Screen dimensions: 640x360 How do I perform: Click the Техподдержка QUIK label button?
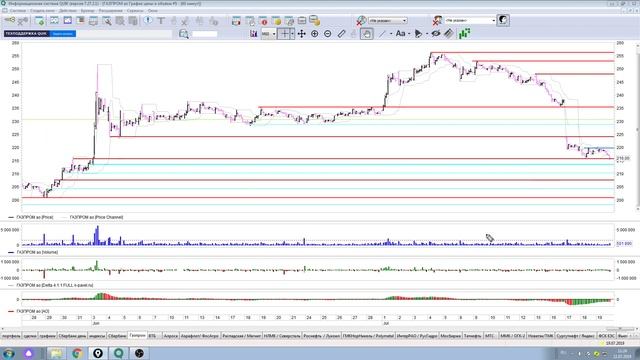pyautogui.click(x=26, y=33)
